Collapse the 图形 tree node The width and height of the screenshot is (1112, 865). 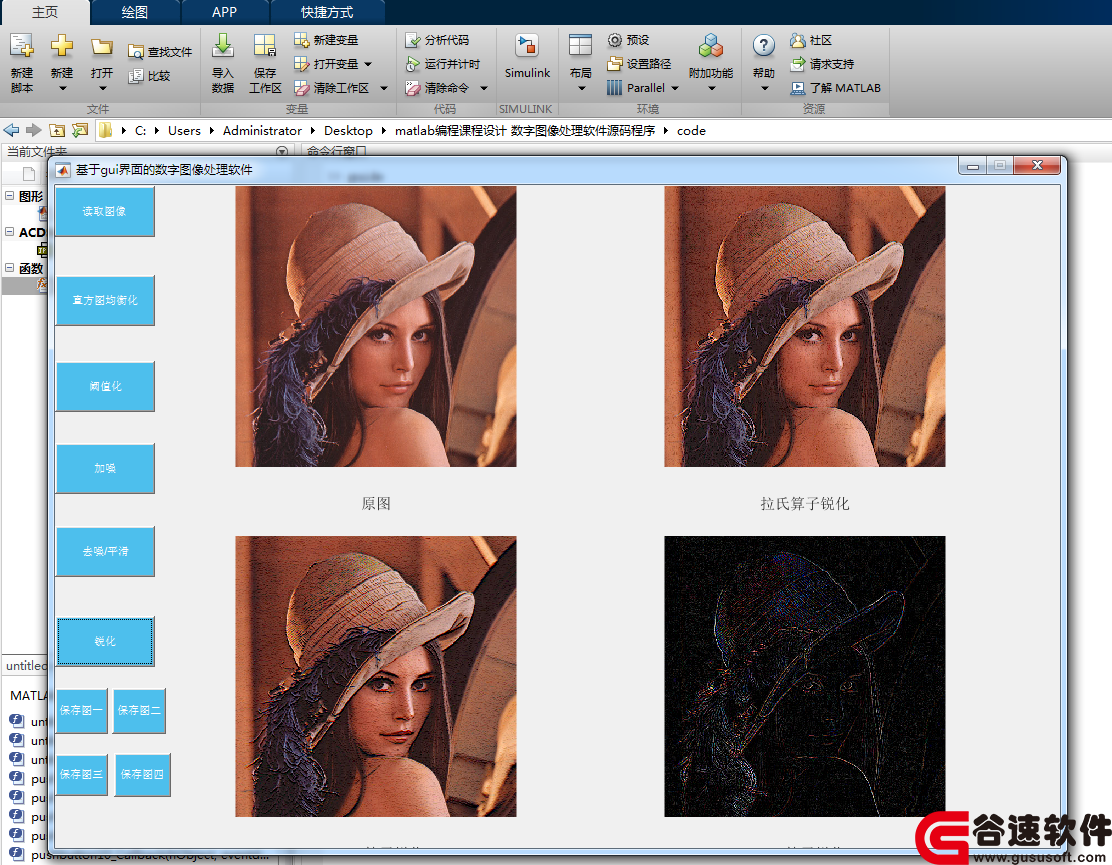click(10, 195)
